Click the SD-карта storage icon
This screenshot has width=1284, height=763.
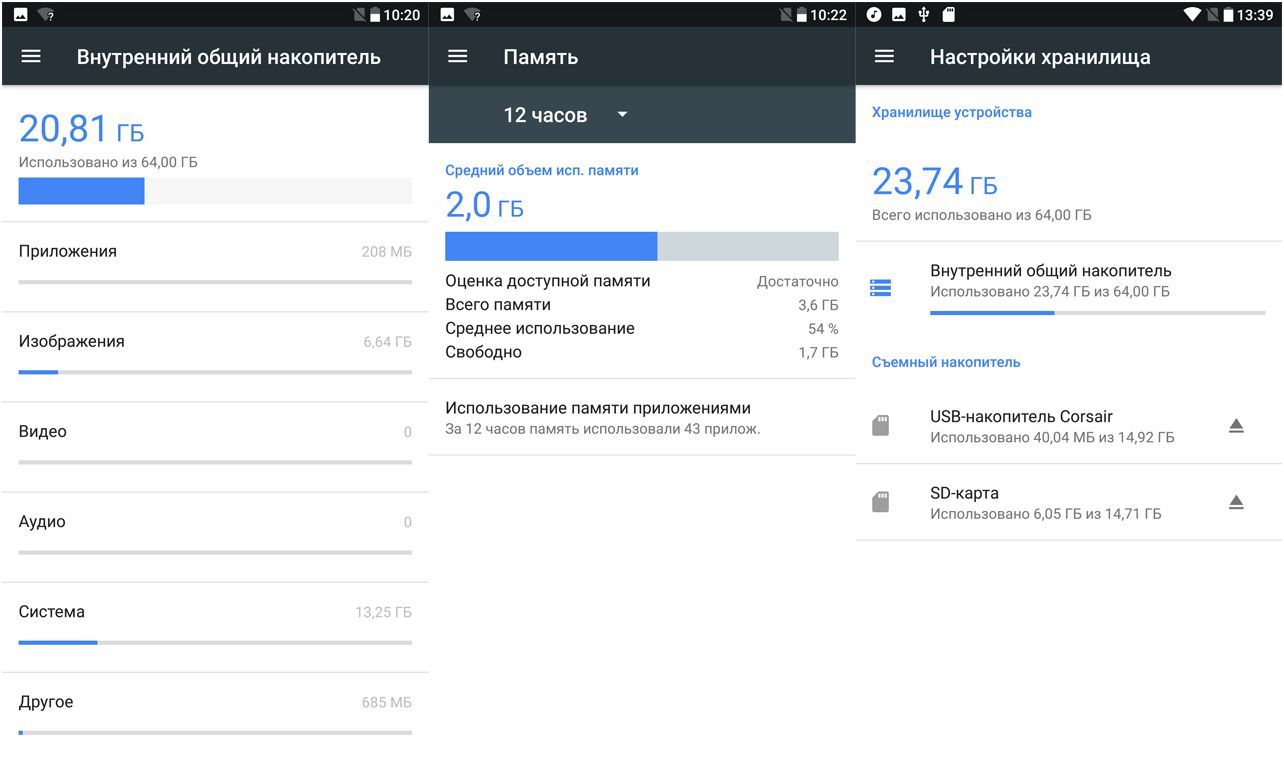(881, 501)
